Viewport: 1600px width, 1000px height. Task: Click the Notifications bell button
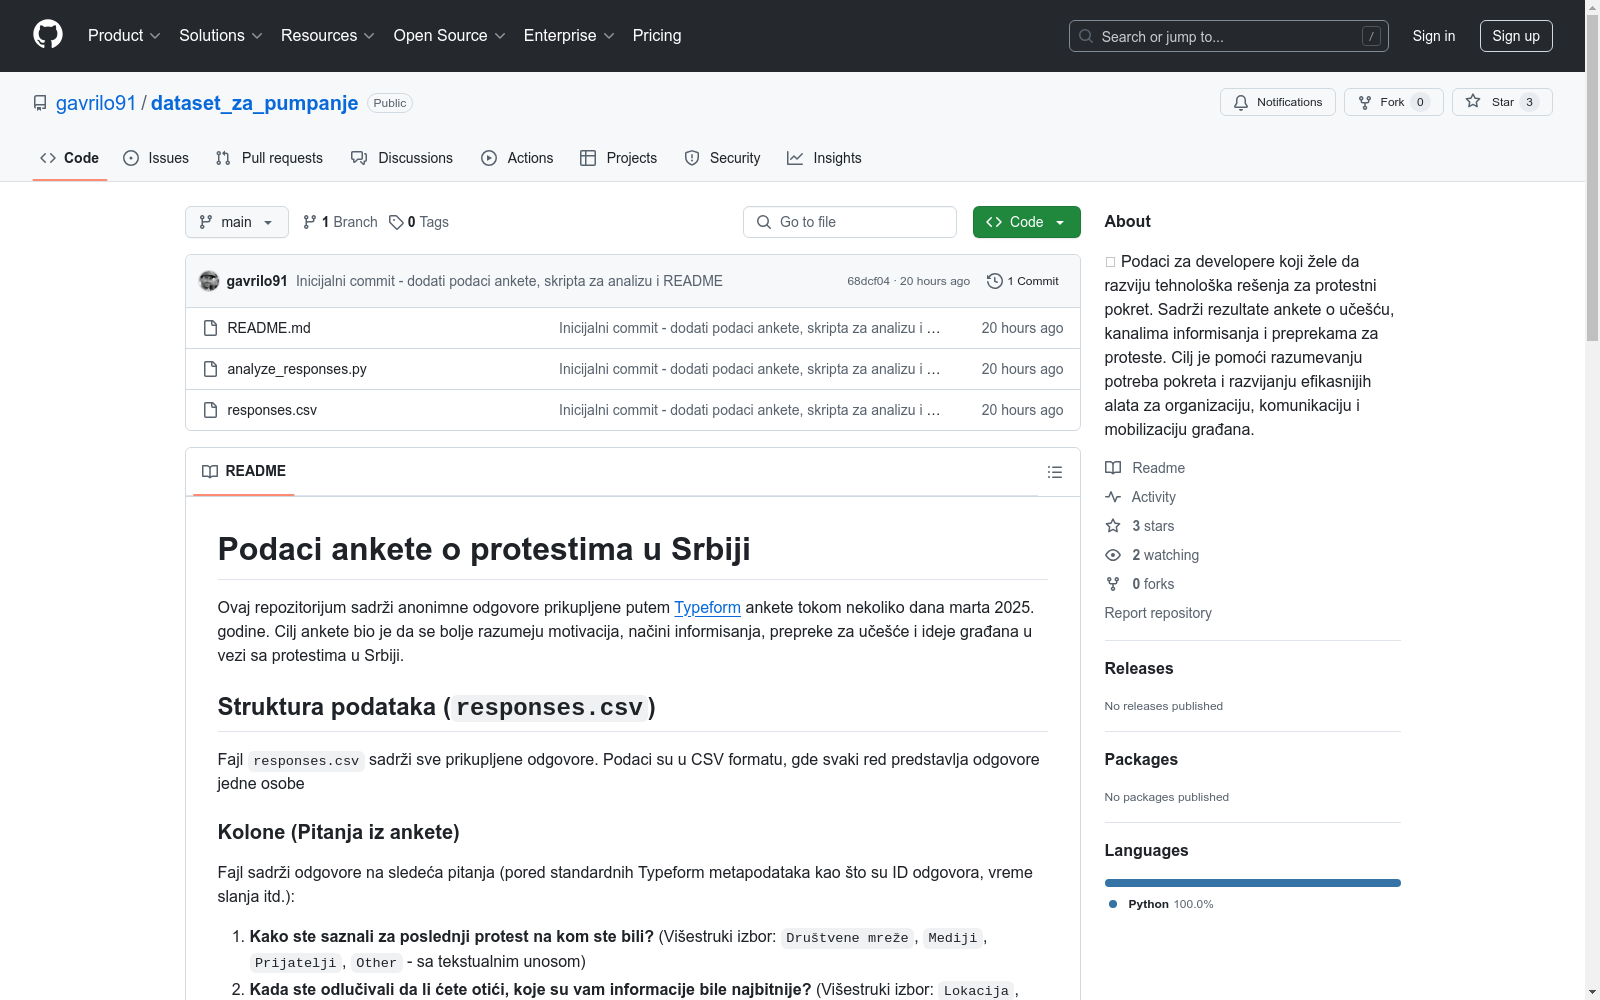(1278, 102)
